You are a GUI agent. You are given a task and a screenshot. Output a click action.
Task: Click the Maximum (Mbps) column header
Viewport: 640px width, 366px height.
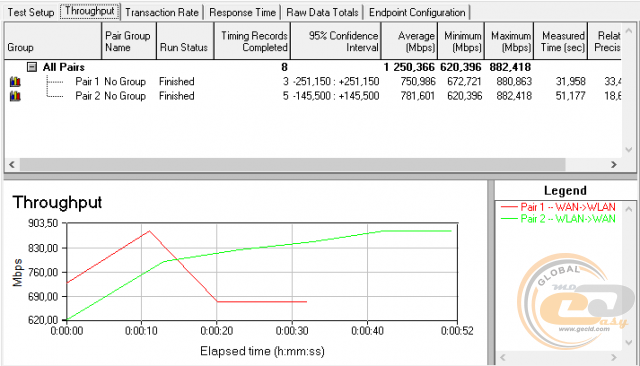click(510, 41)
